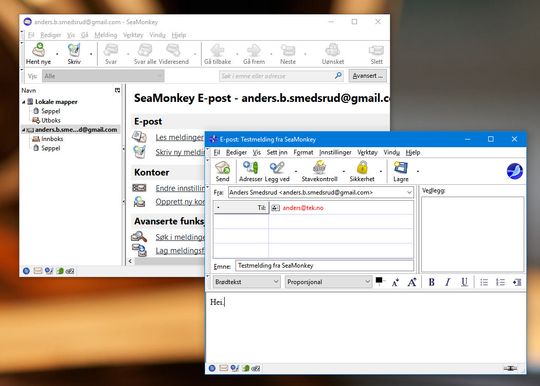Run Stavekontroll spell check
This screenshot has height=386, width=540.
click(320, 171)
